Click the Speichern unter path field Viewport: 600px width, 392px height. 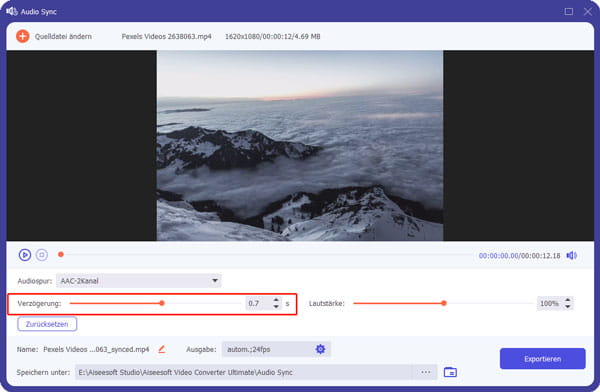(244, 372)
